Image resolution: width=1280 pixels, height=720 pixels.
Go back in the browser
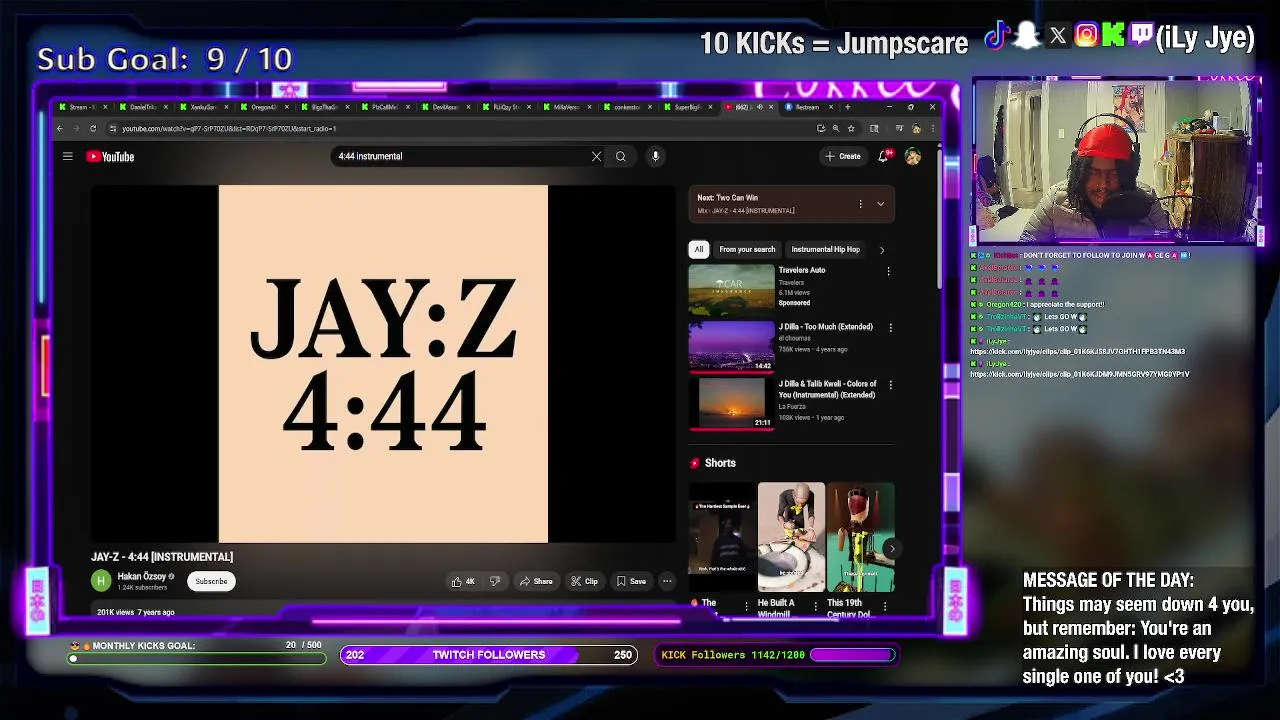tap(60, 128)
